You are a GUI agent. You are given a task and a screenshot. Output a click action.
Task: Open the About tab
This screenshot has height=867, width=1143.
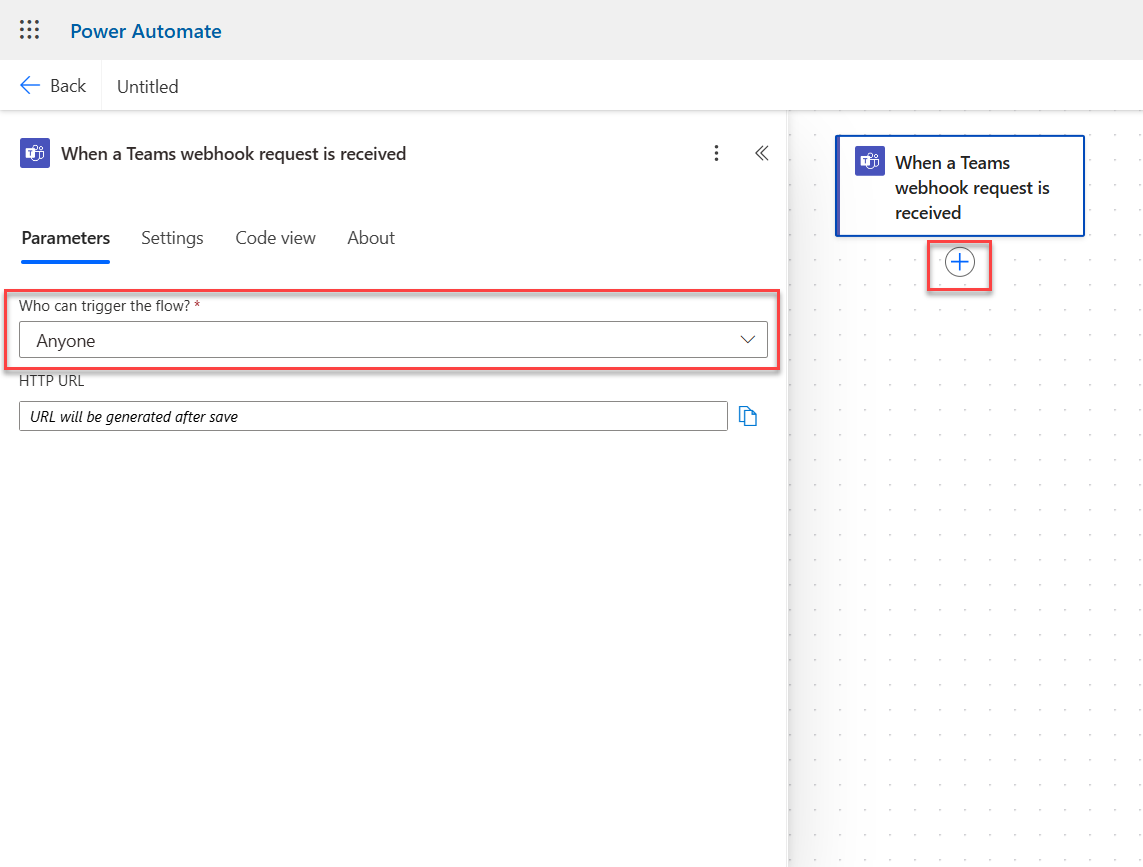[x=371, y=238]
